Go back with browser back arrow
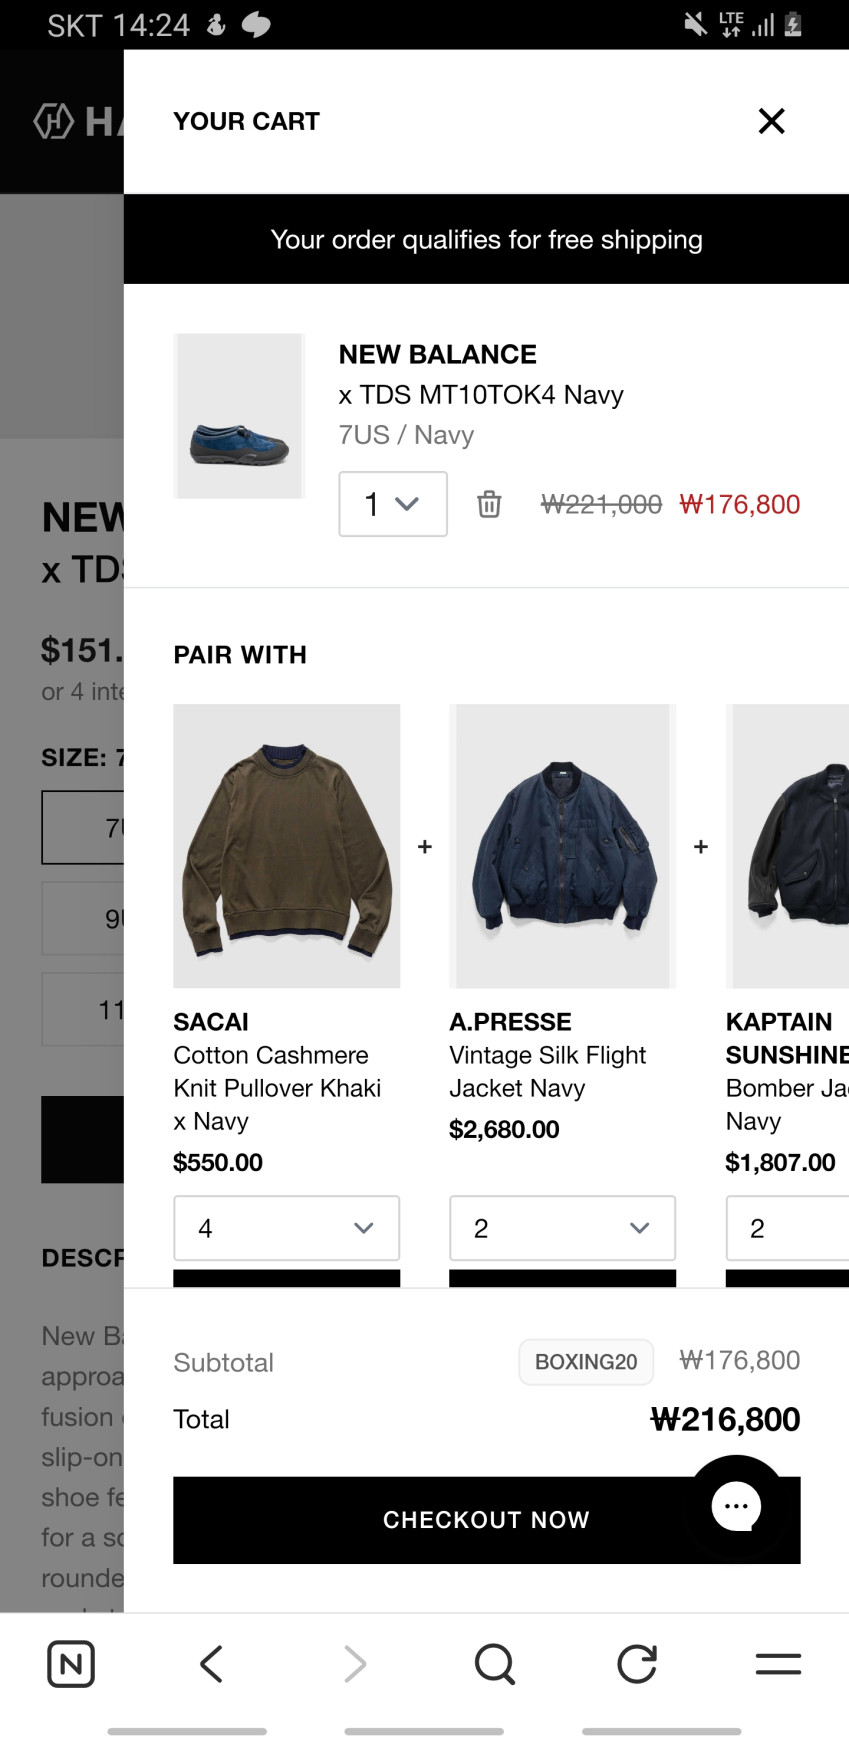Viewport: 849px width, 1747px height. pyautogui.click(x=211, y=1664)
